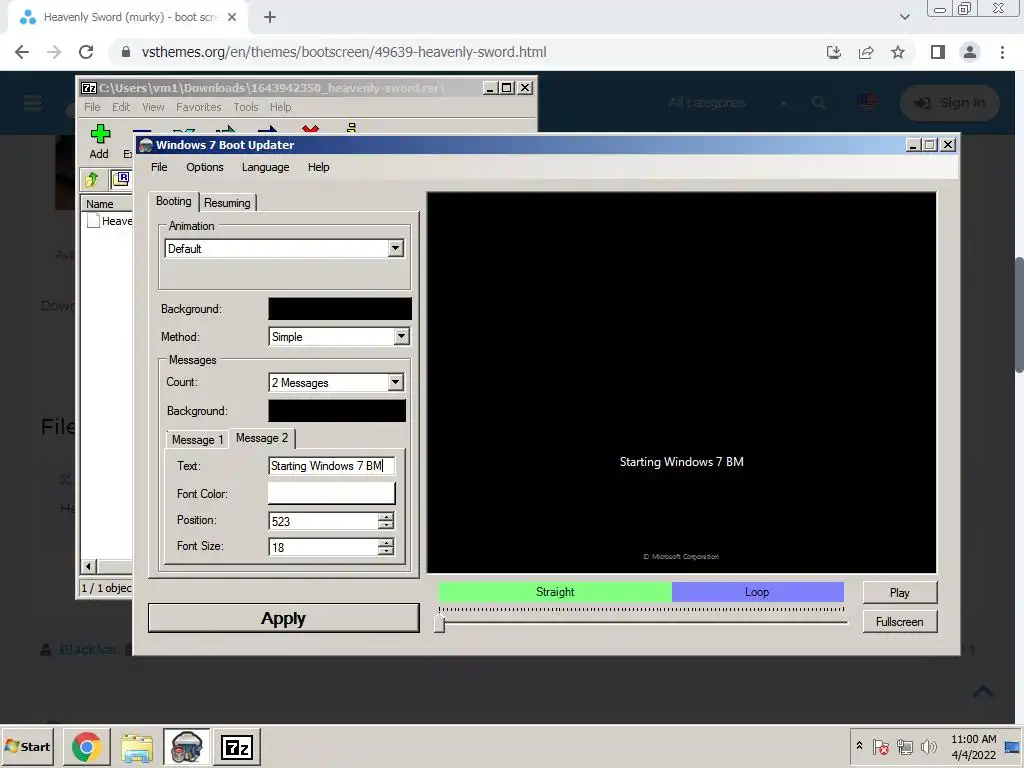Decrease the Font Size with down arrow
Viewport: 1024px width, 768px height.
pos(386,551)
